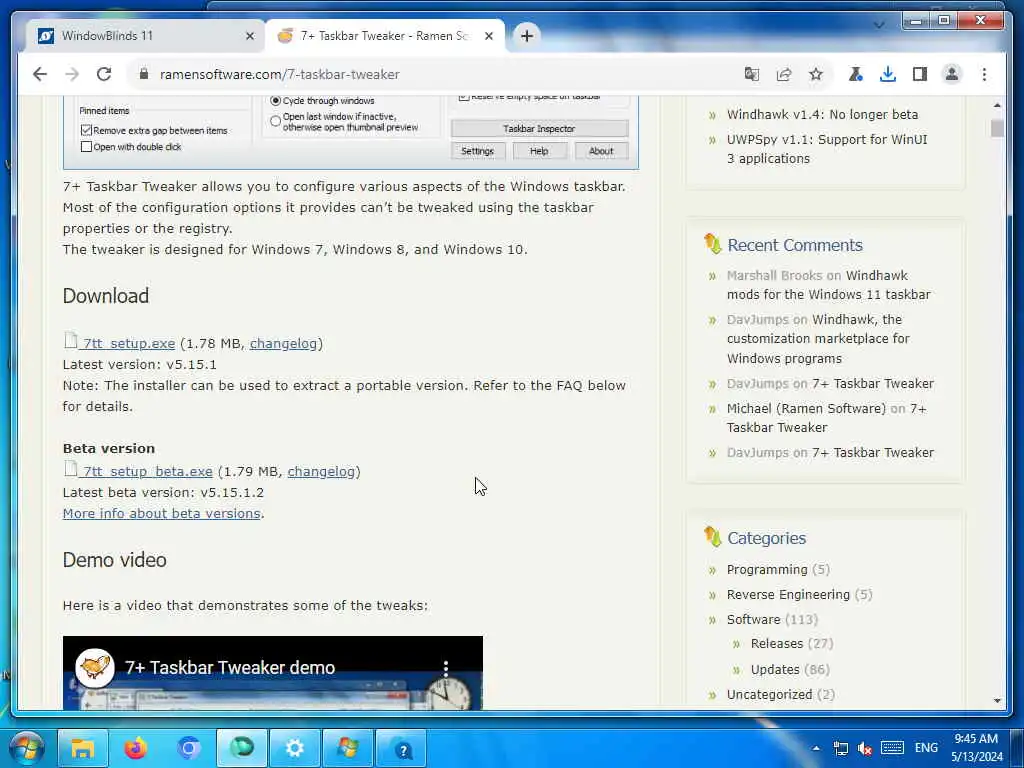Reload the current page
1024x768 pixels.
click(x=104, y=74)
